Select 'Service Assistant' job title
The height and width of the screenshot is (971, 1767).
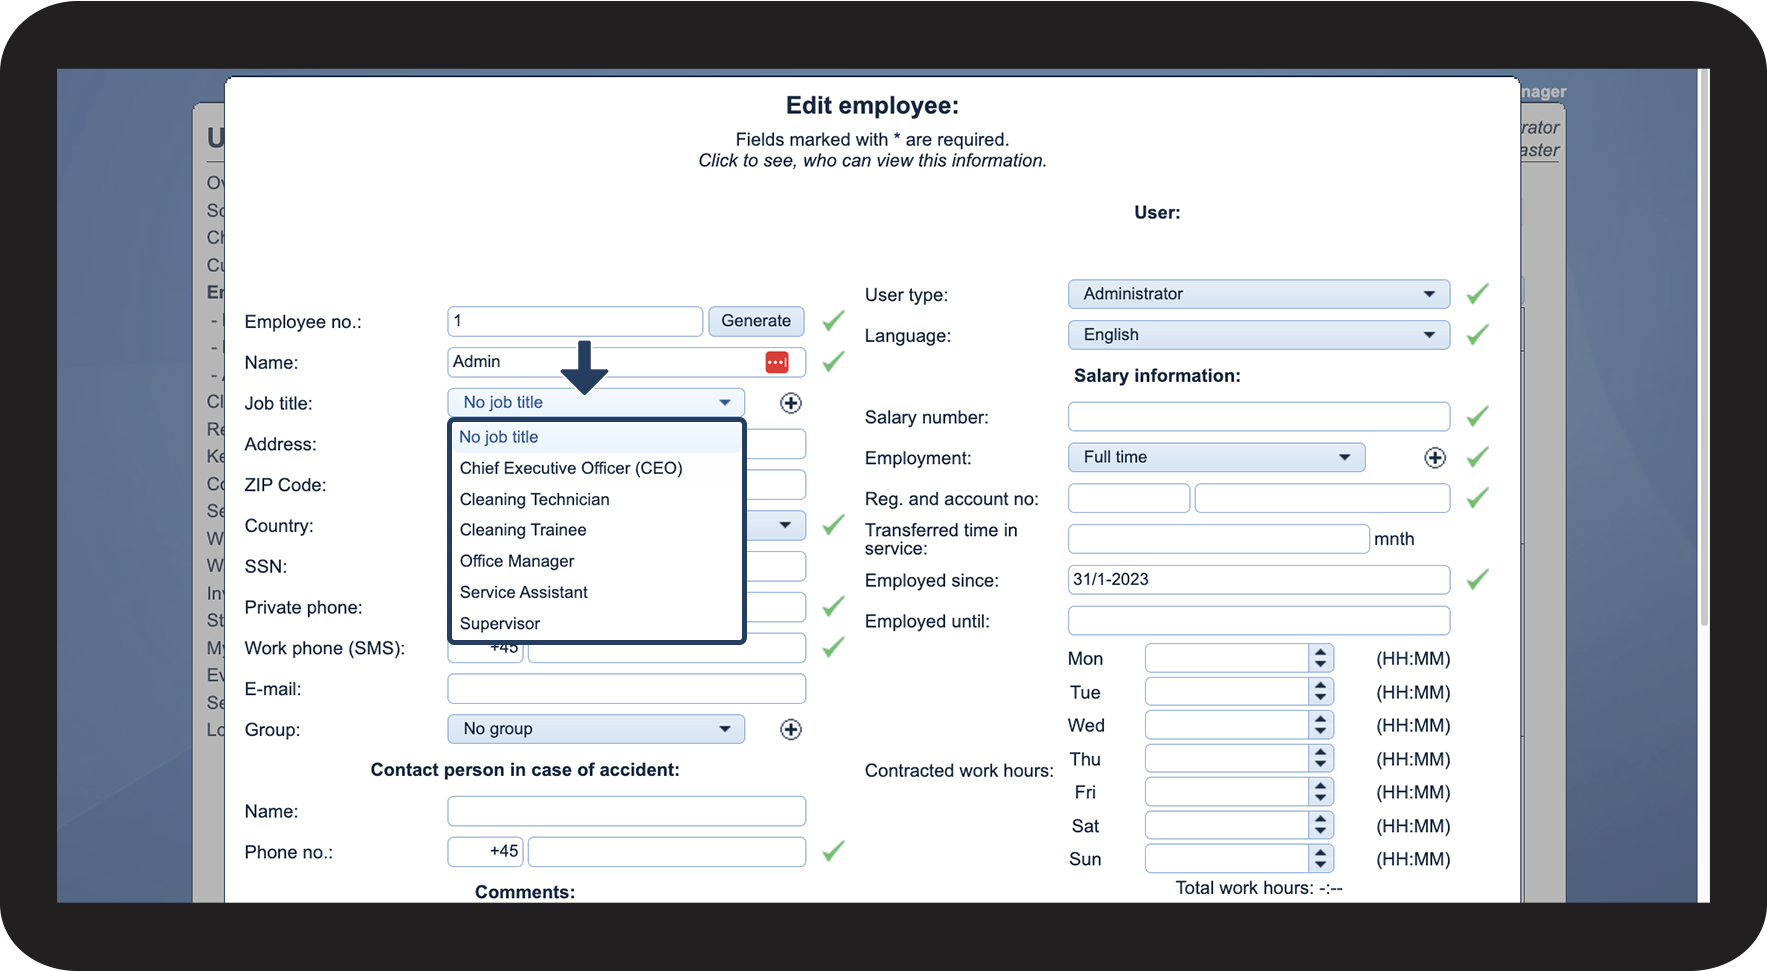pyautogui.click(x=597, y=592)
